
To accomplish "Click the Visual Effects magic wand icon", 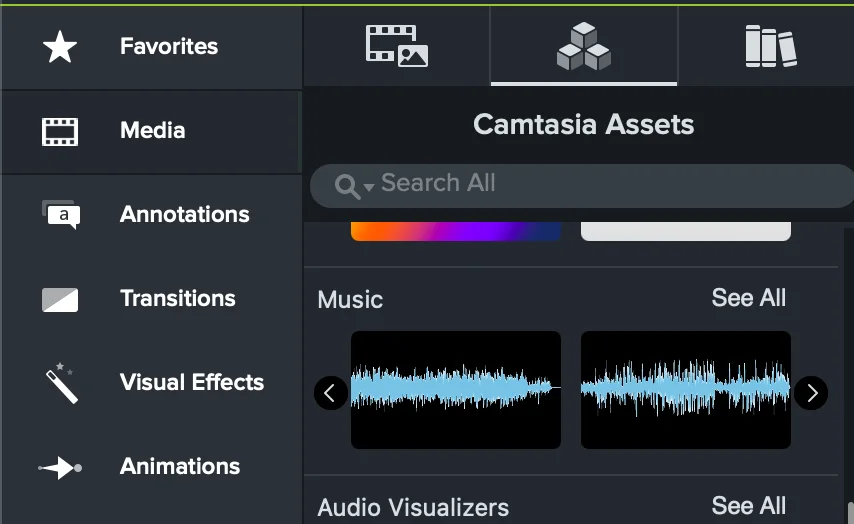I will click(x=62, y=383).
